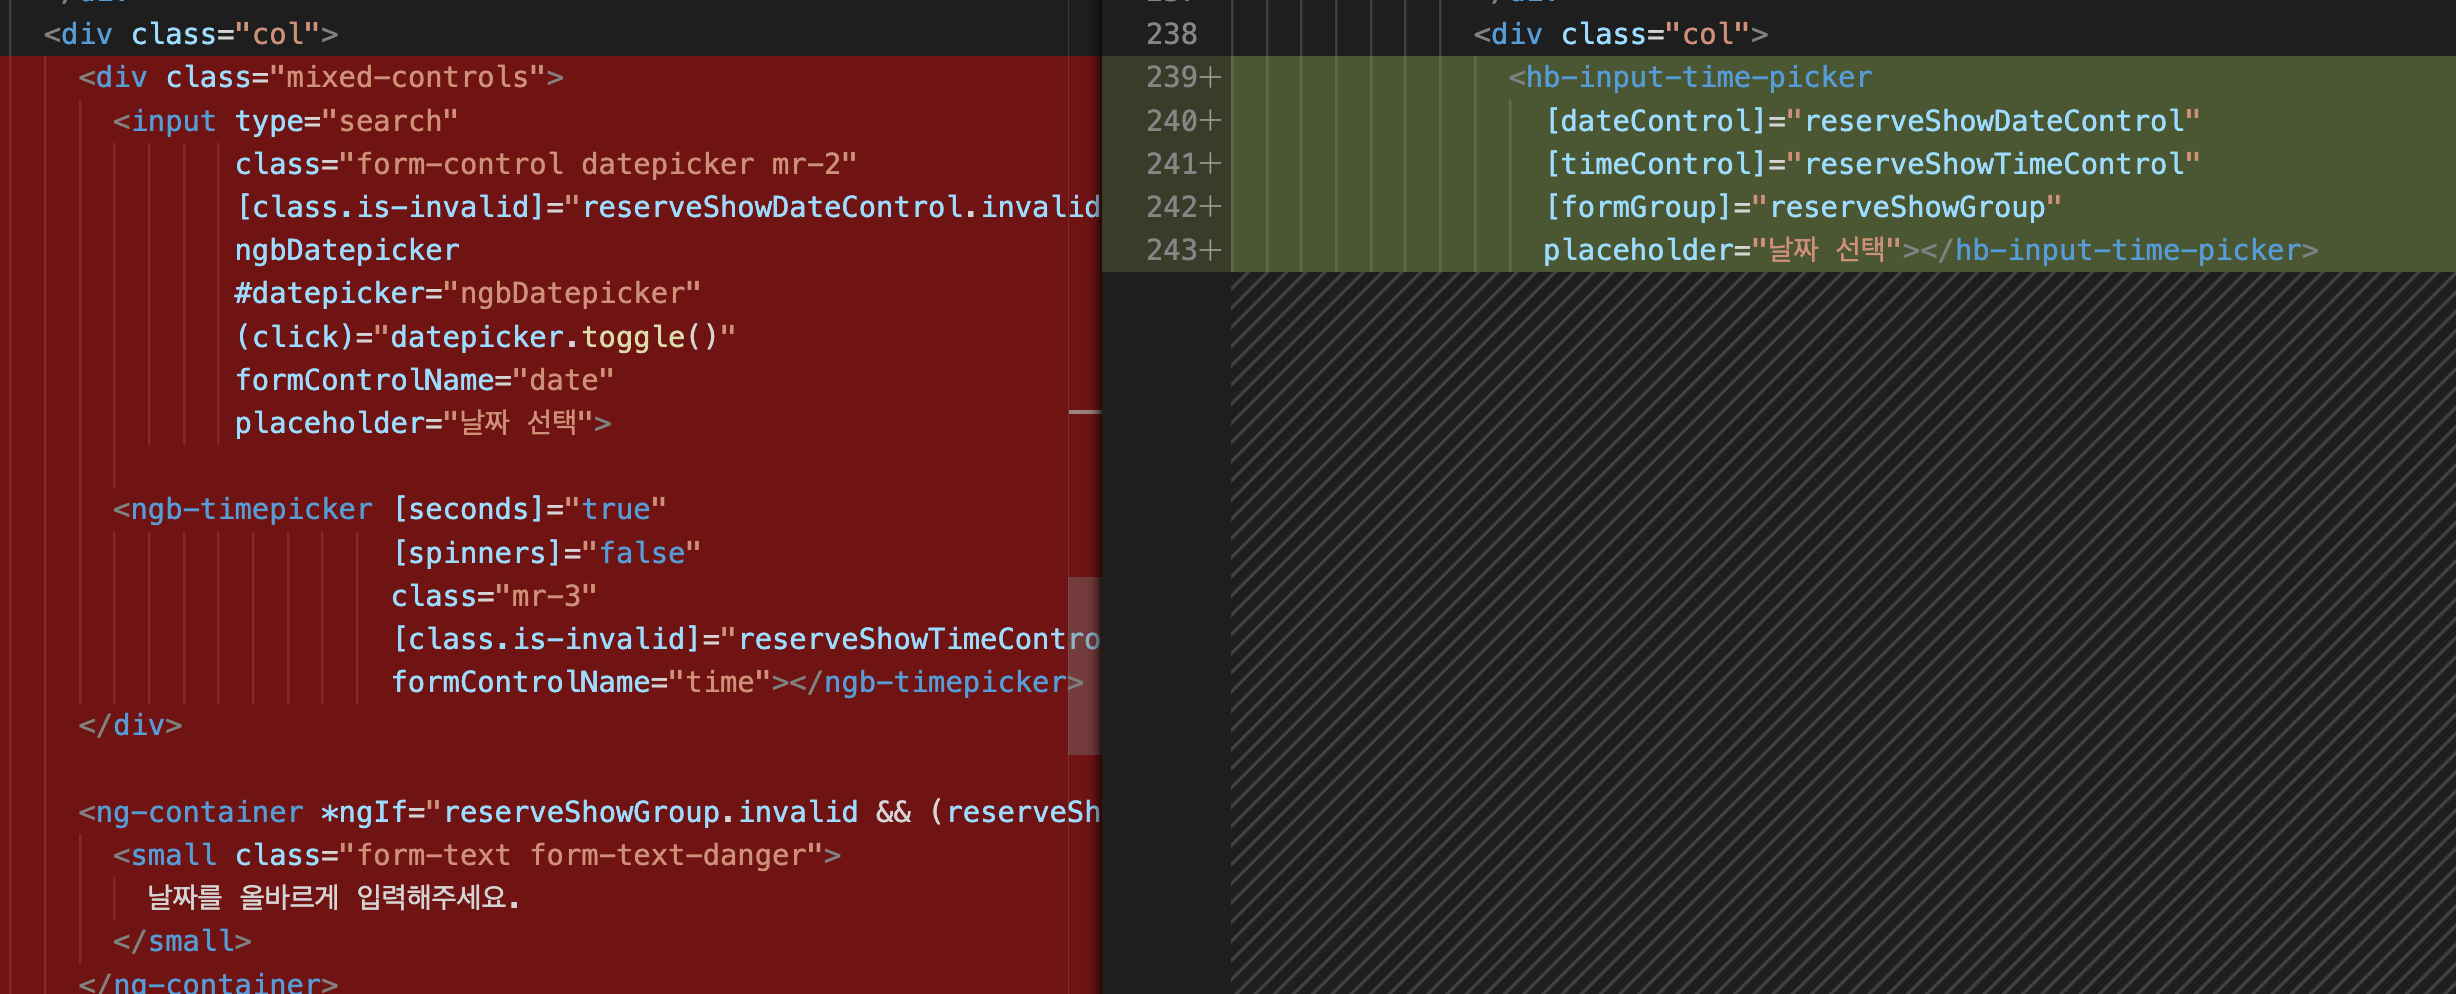Click class="form-control datepicker mr-2" line
Viewport: 2456px width, 994px height.
point(546,164)
